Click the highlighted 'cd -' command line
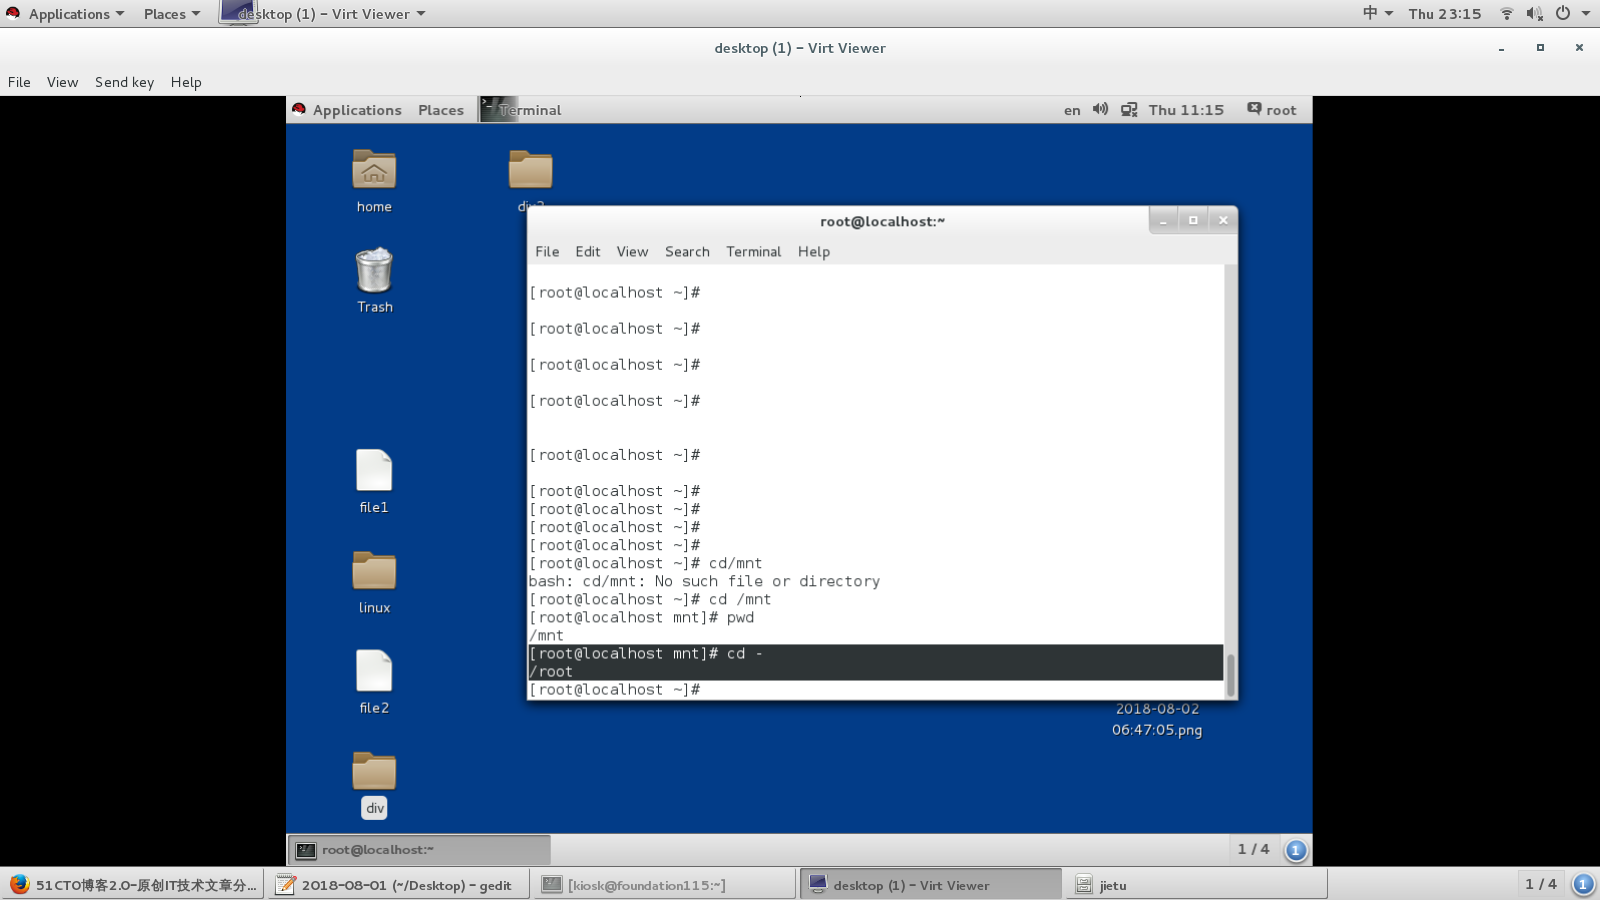Viewport: 1600px width, 900px height. pos(875,654)
